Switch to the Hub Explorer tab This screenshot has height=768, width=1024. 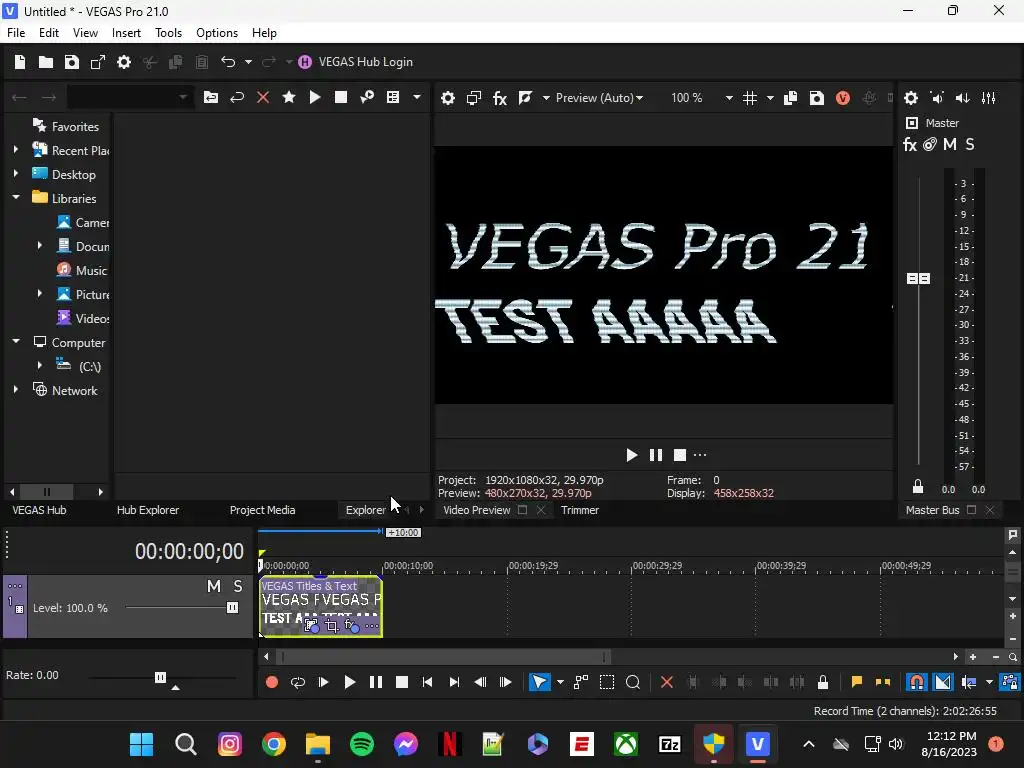click(148, 510)
